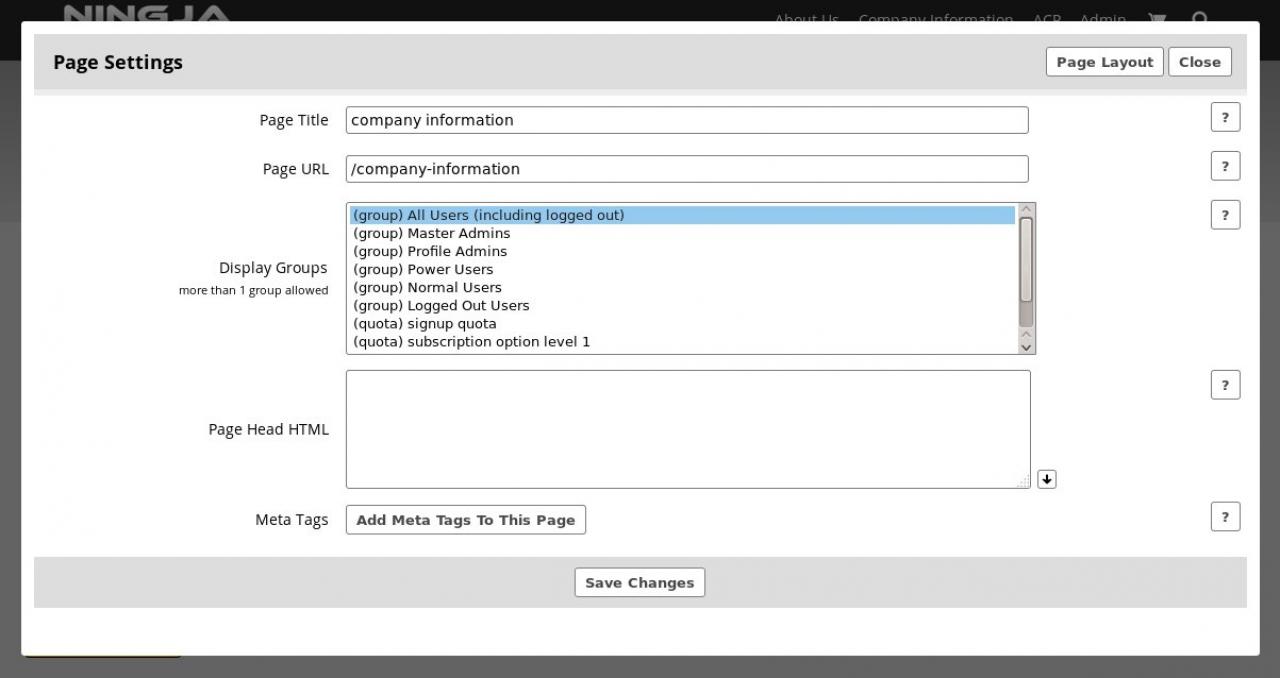Pick Logged Out Users group
This screenshot has width=1280, height=678.
pos(441,305)
